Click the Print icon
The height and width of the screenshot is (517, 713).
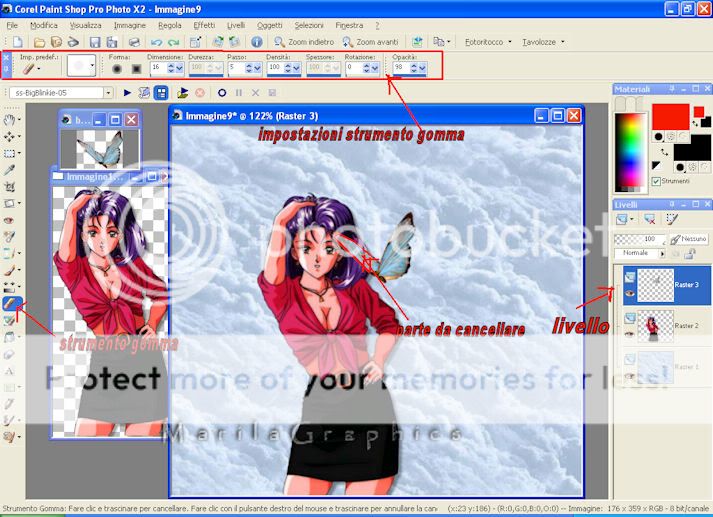pyautogui.click(x=134, y=42)
